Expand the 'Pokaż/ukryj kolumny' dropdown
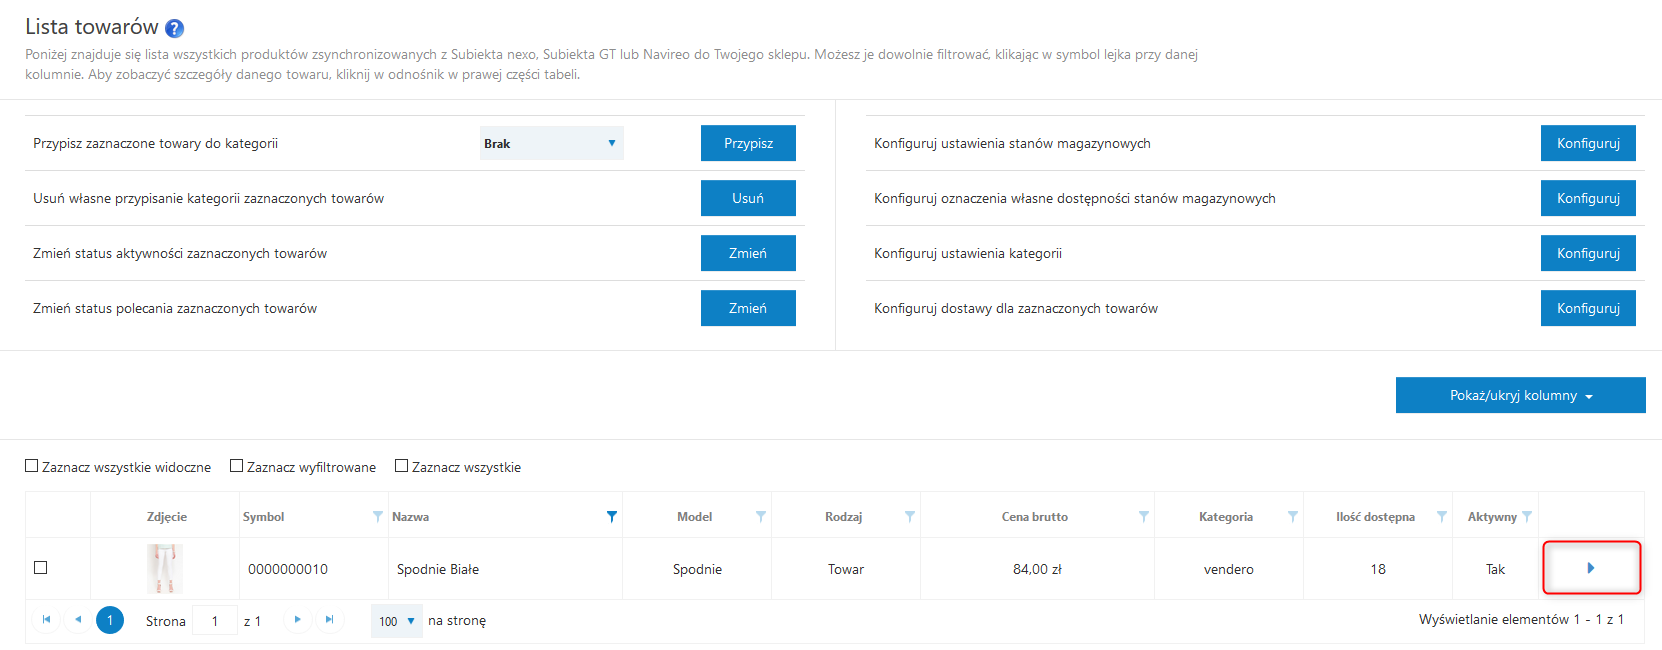 tap(1520, 395)
